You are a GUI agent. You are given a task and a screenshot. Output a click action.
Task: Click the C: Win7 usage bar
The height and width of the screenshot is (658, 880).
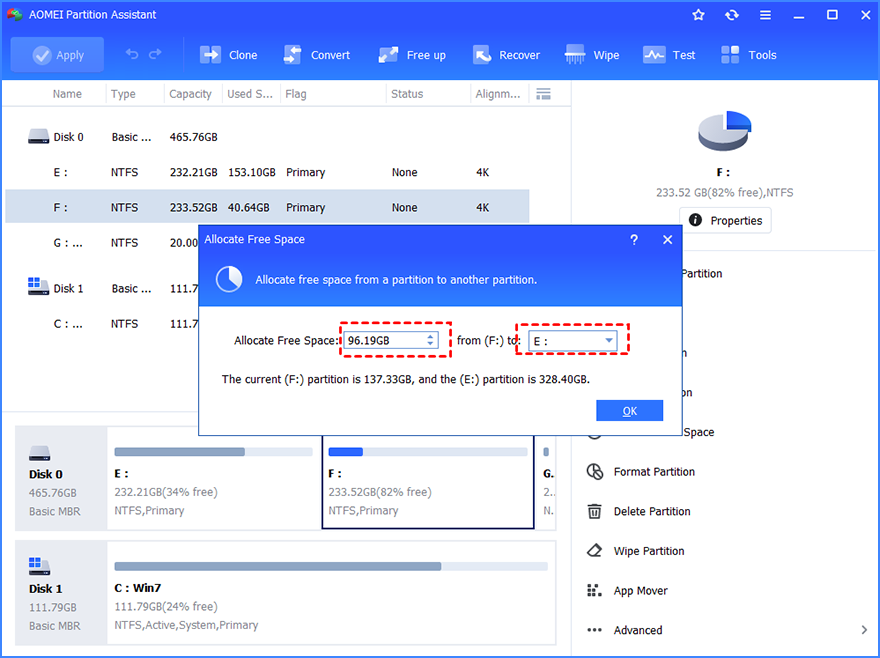pos(331,566)
